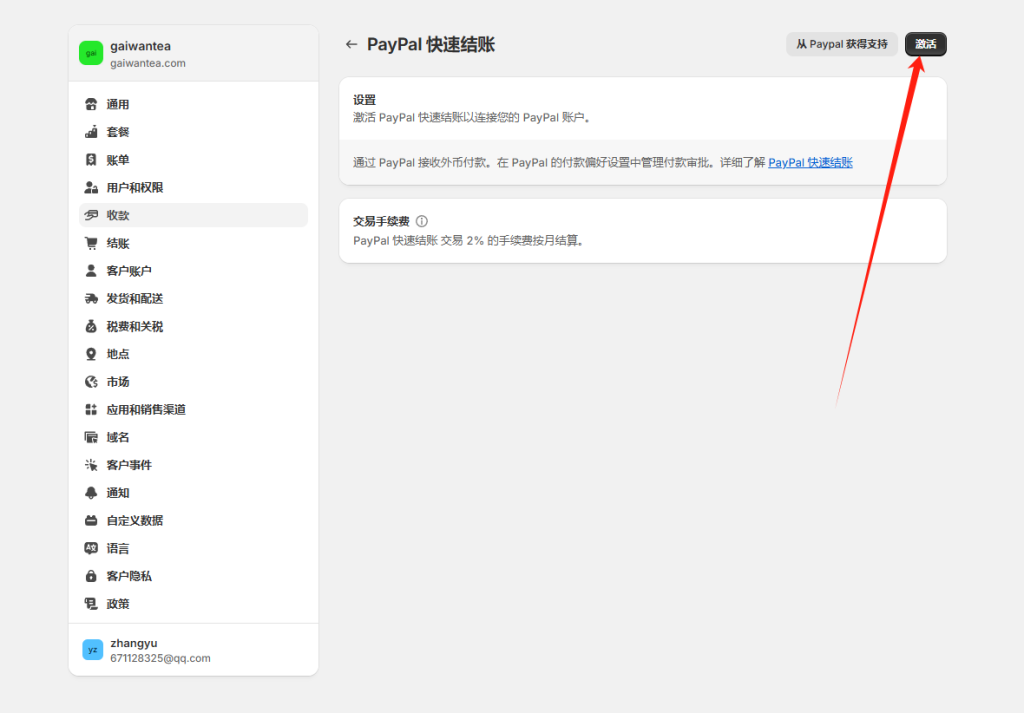The height and width of the screenshot is (713, 1024).
Task: Select the 通知 notifications bell icon
Action: pos(90,492)
